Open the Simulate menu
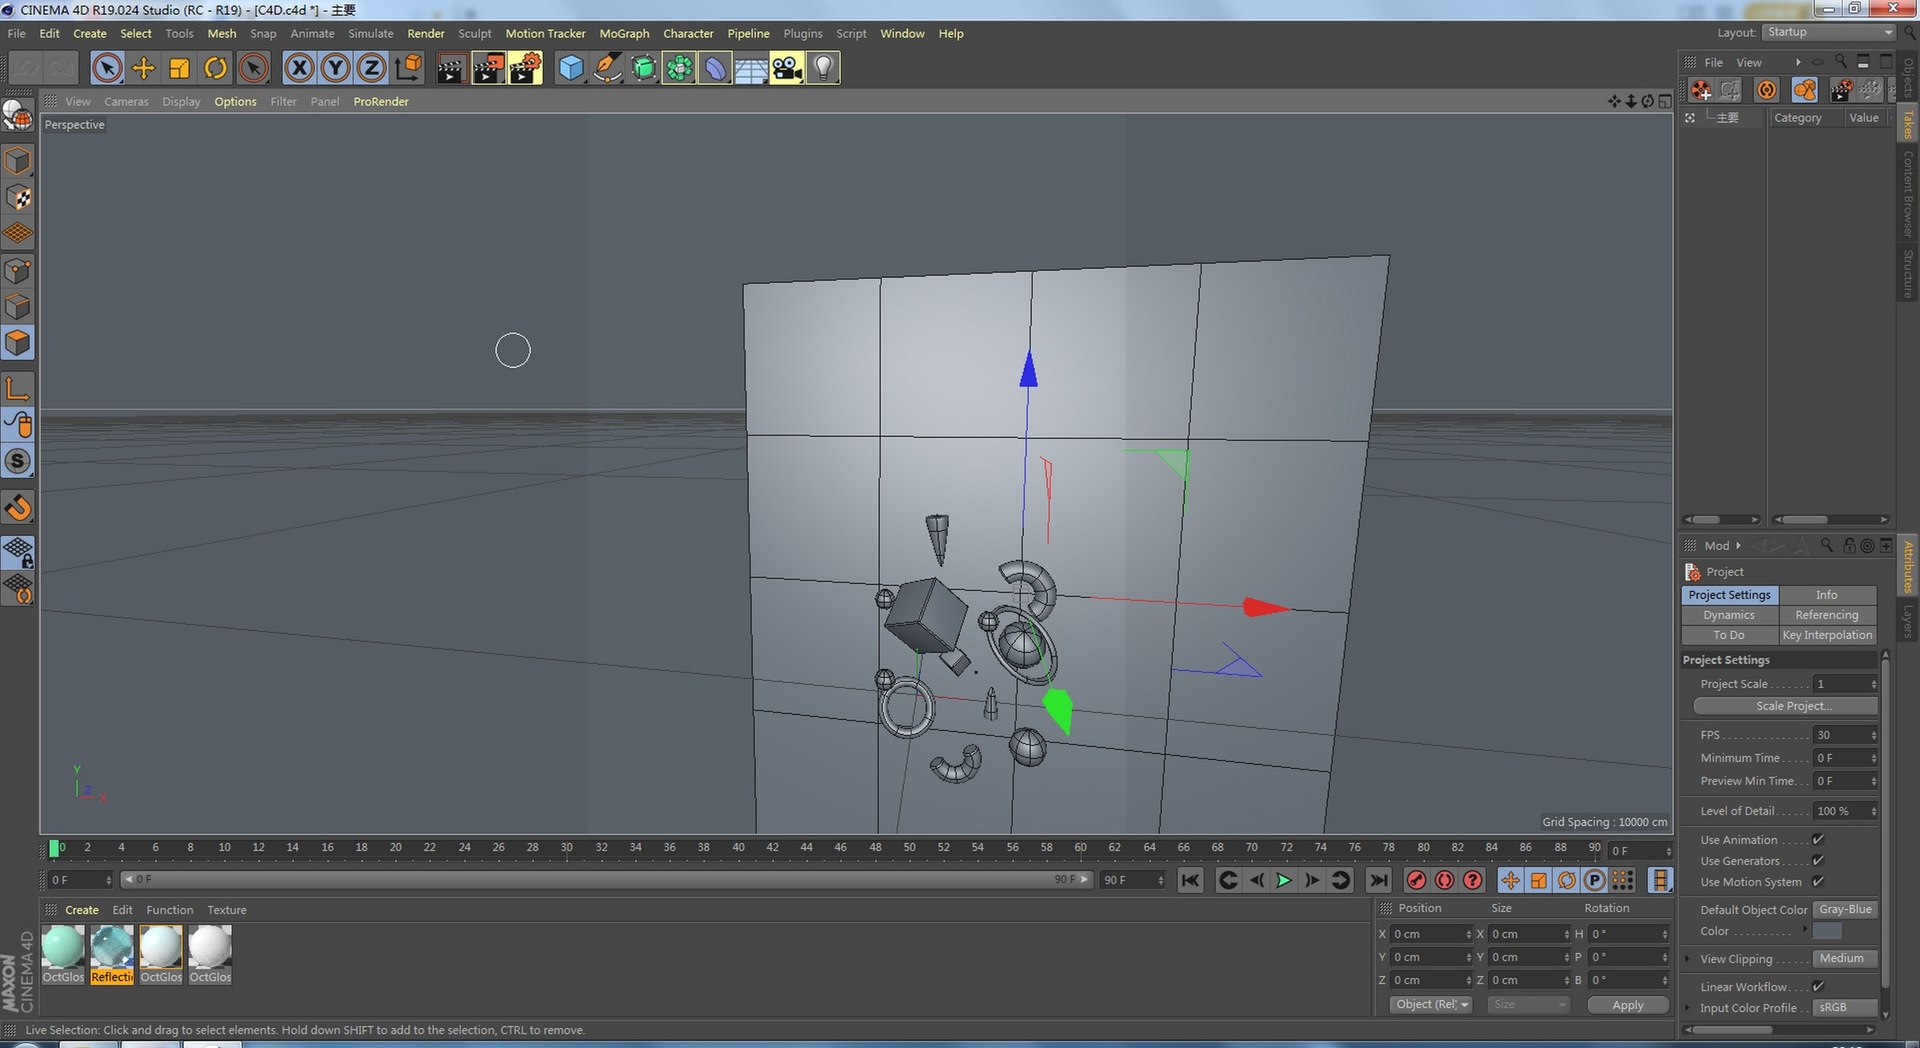The height and width of the screenshot is (1048, 1920). pyautogui.click(x=370, y=33)
